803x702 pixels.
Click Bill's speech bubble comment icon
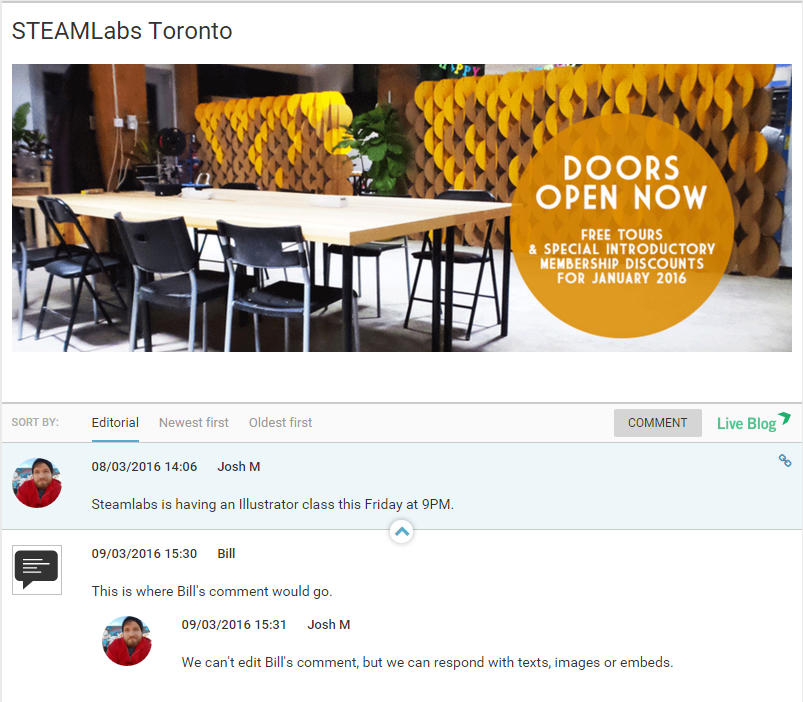coord(37,569)
